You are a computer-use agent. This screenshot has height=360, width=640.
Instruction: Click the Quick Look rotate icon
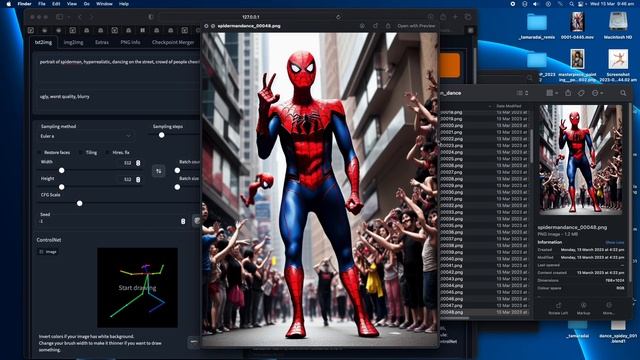(375, 26)
